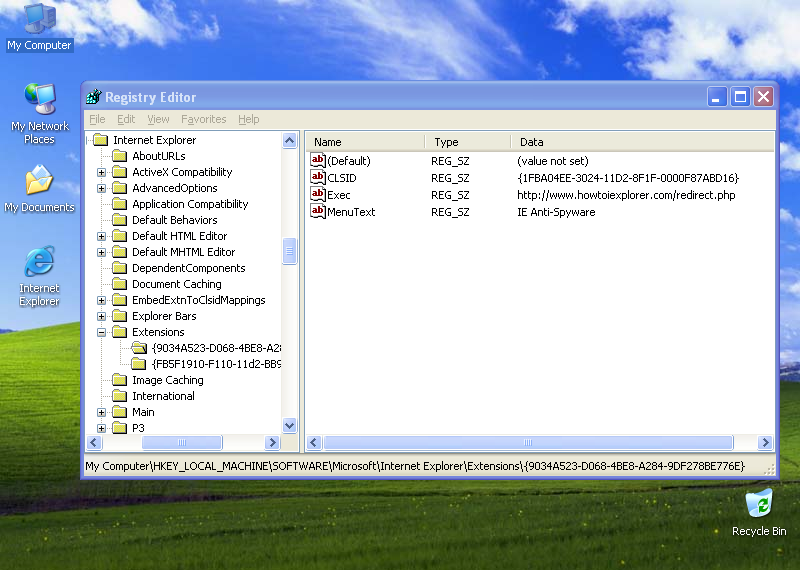Select the Exec registry value
Image resolution: width=800 pixels, height=570 pixels.
[339, 195]
